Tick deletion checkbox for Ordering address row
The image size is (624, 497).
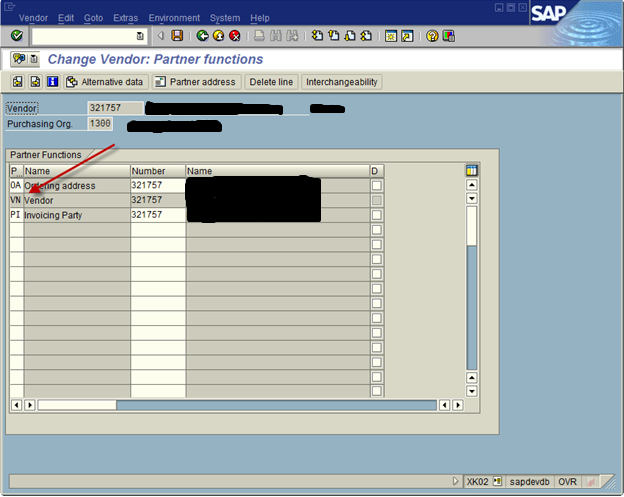coord(376,185)
